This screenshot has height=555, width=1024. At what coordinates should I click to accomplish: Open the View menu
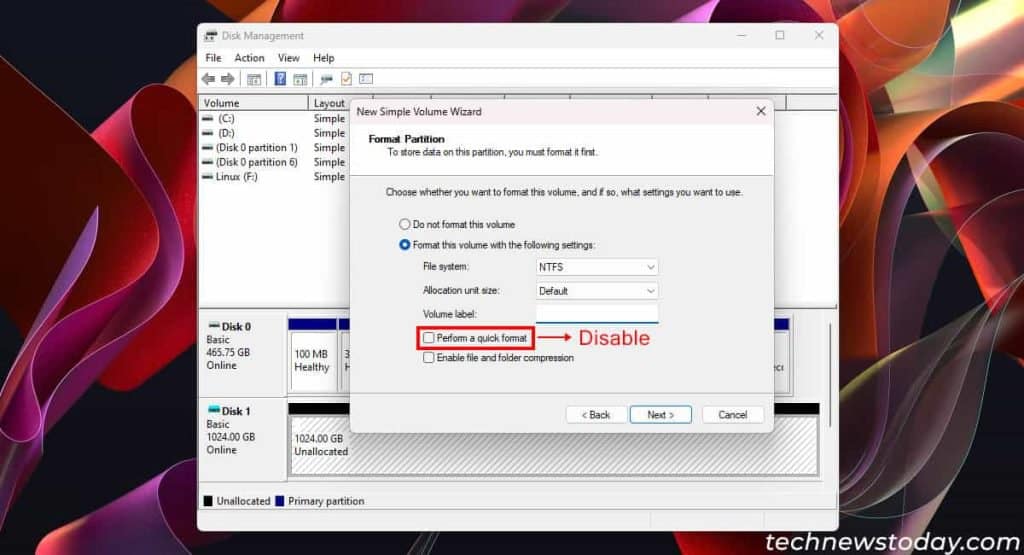(289, 58)
